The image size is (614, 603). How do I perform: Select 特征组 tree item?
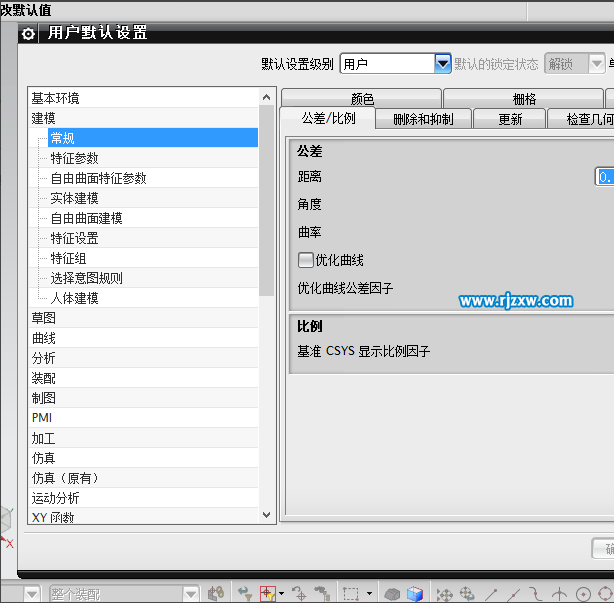[x=68, y=258]
